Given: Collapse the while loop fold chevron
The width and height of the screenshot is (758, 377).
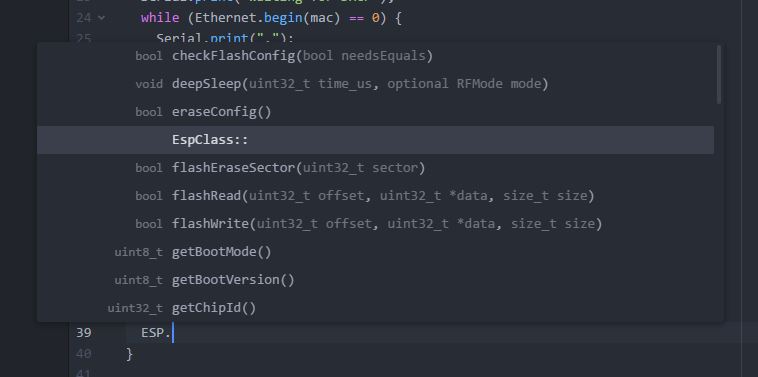Looking at the screenshot, I should point(102,18).
